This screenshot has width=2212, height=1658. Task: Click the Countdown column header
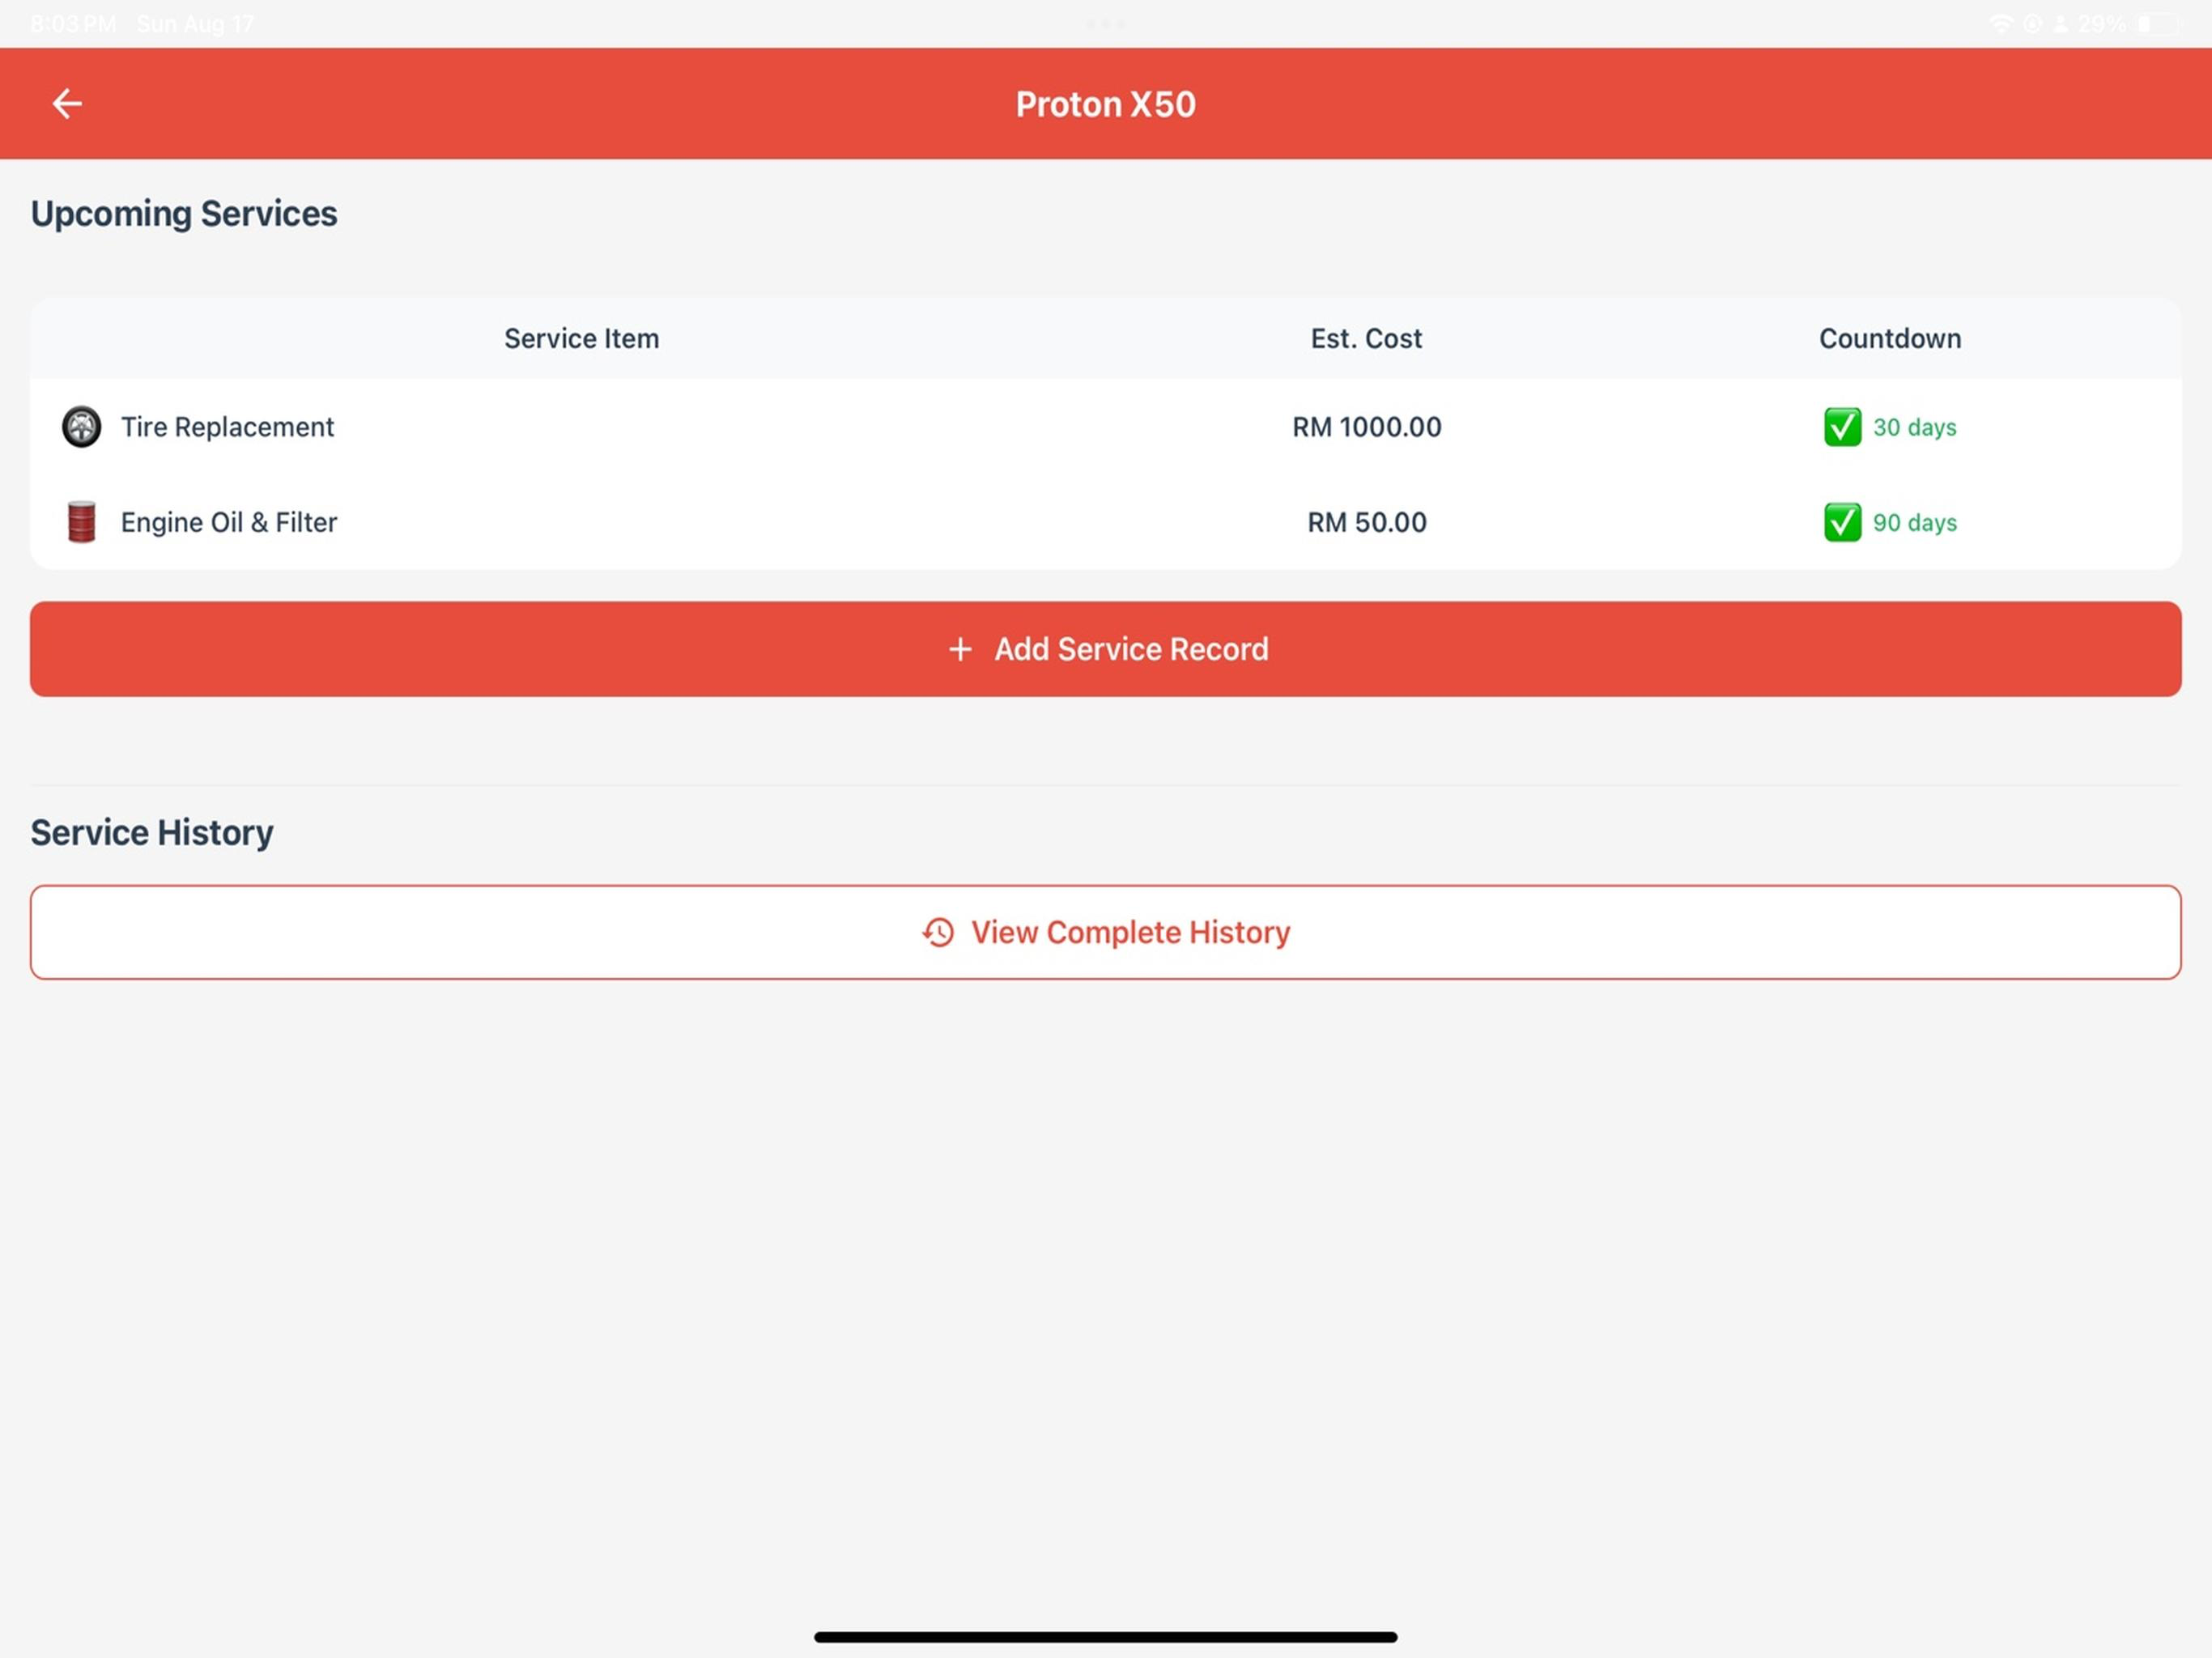click(x=1890, y=338)
